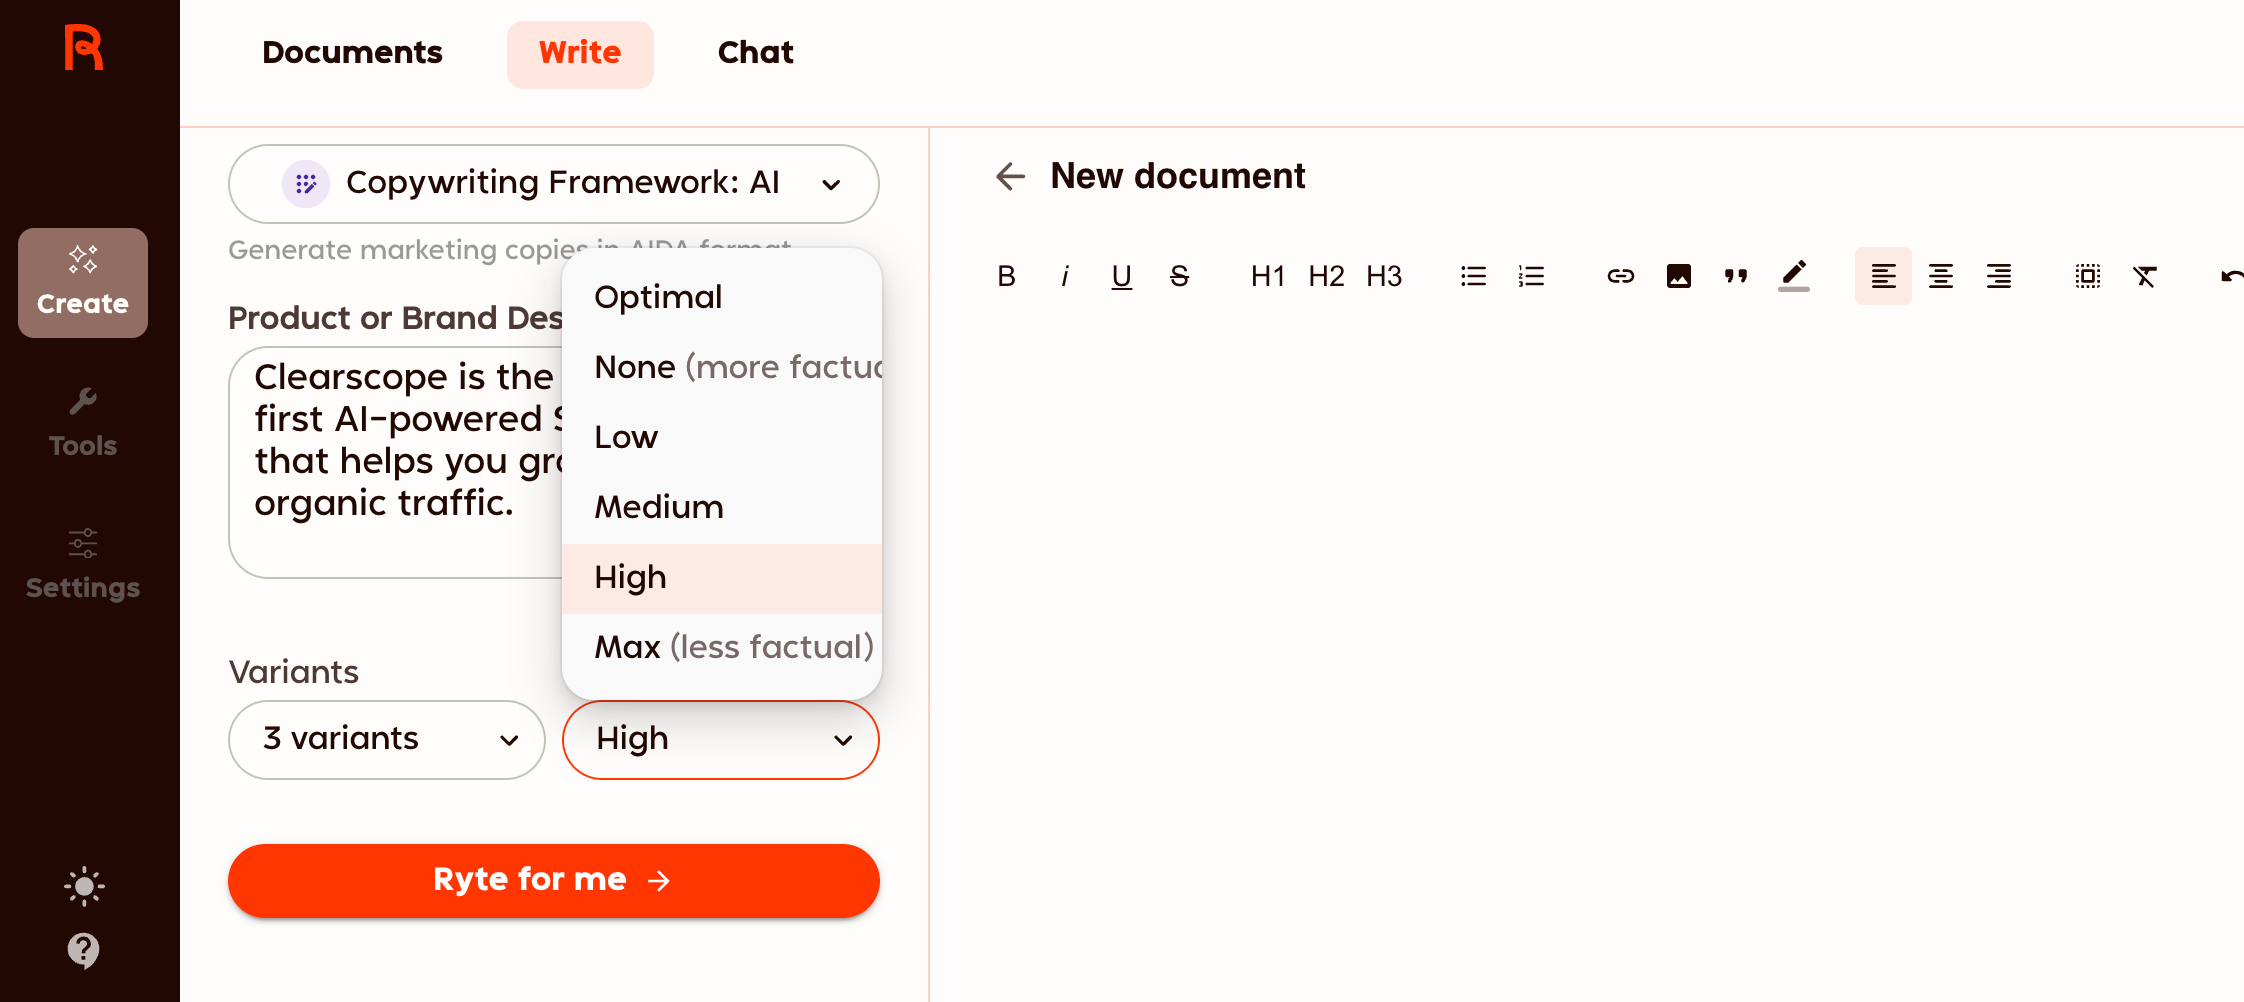Undo the last edit
The image size is (2244, 1002).
[x=2231, y=276]
